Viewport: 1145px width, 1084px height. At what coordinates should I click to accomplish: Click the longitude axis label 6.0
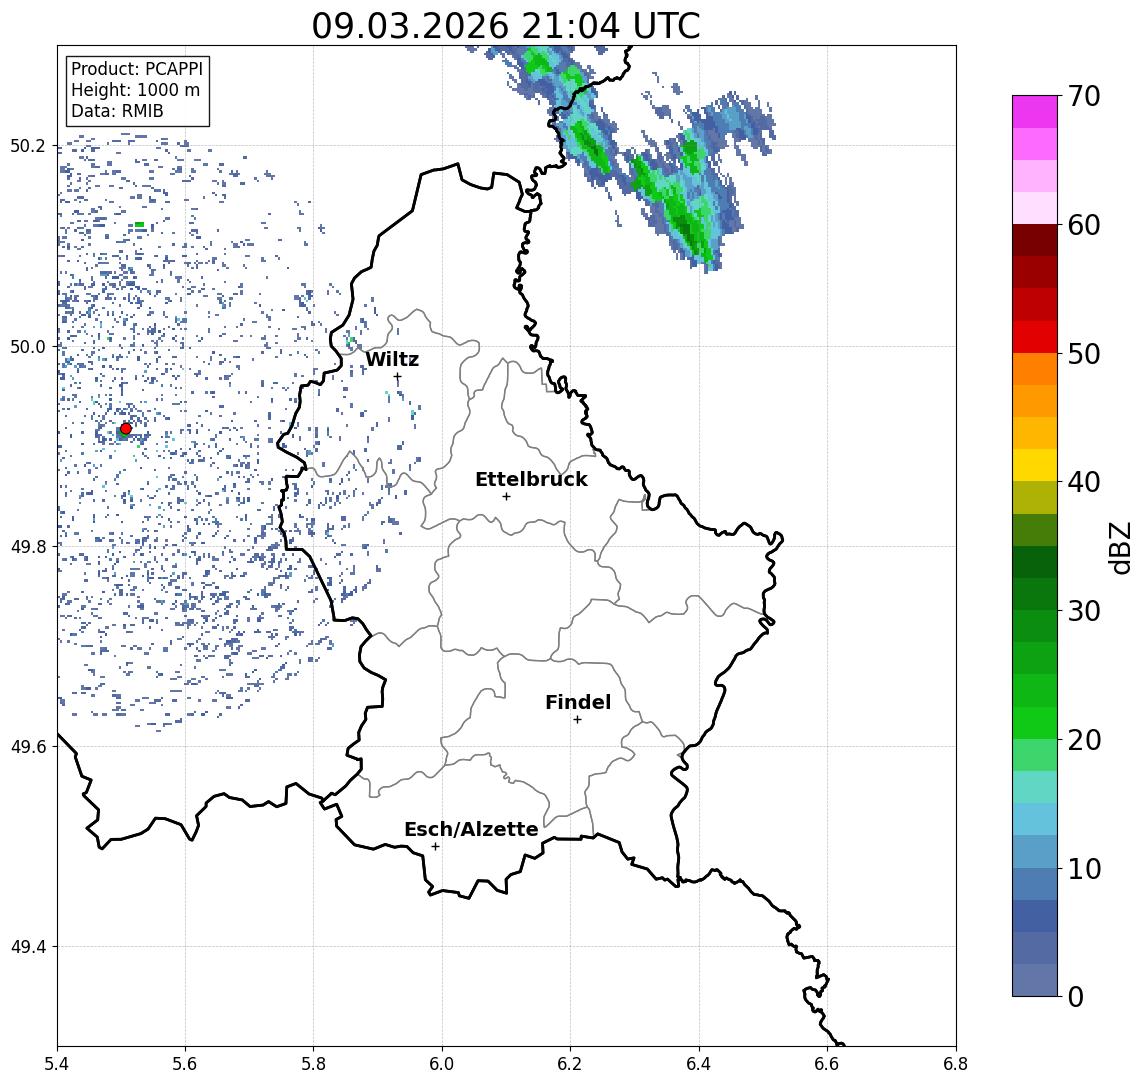coord(442,1064)
